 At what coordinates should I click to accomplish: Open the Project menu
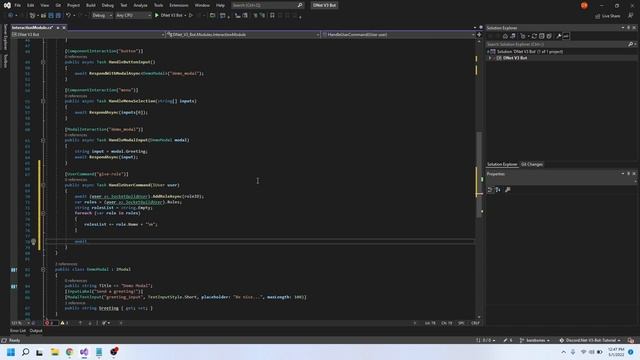pyautogui.click(x=73, y=5)
